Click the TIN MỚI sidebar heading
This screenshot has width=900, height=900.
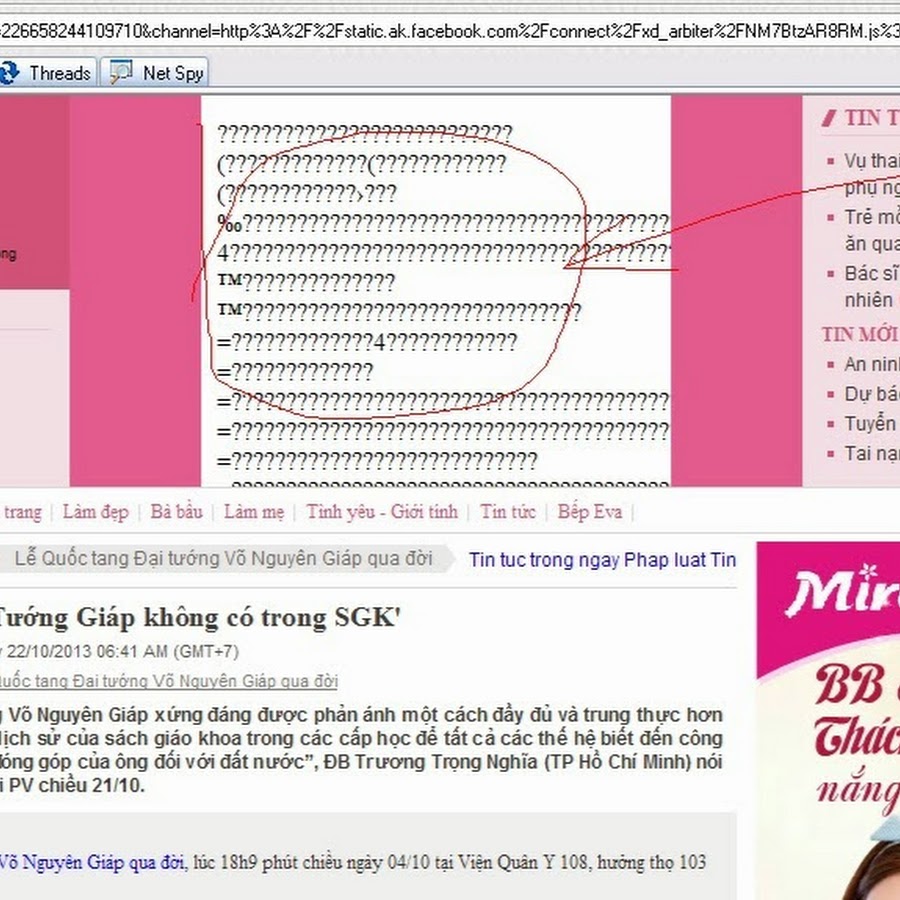click(x=860, y=334)
